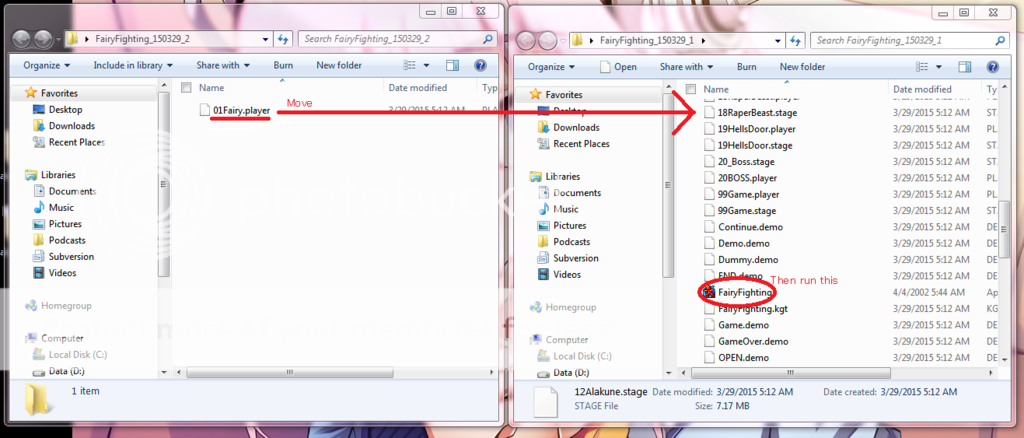Tick the select-all checkbox in the left window header
This screenshot has height=438, width=1024.
tap(186, 88)
